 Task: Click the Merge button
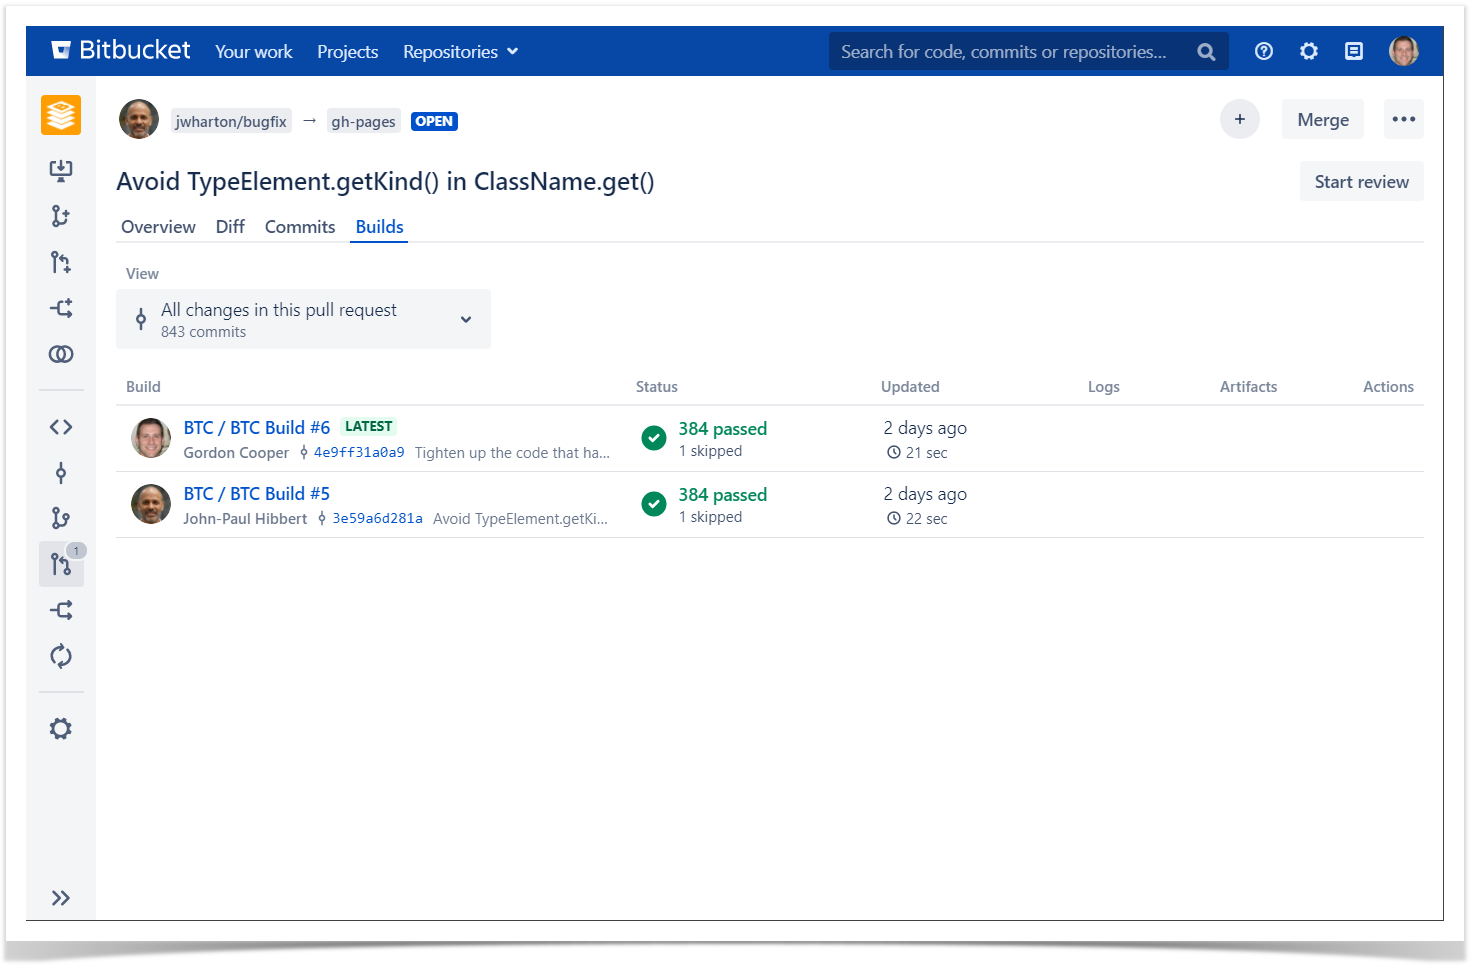point(1323,119)
